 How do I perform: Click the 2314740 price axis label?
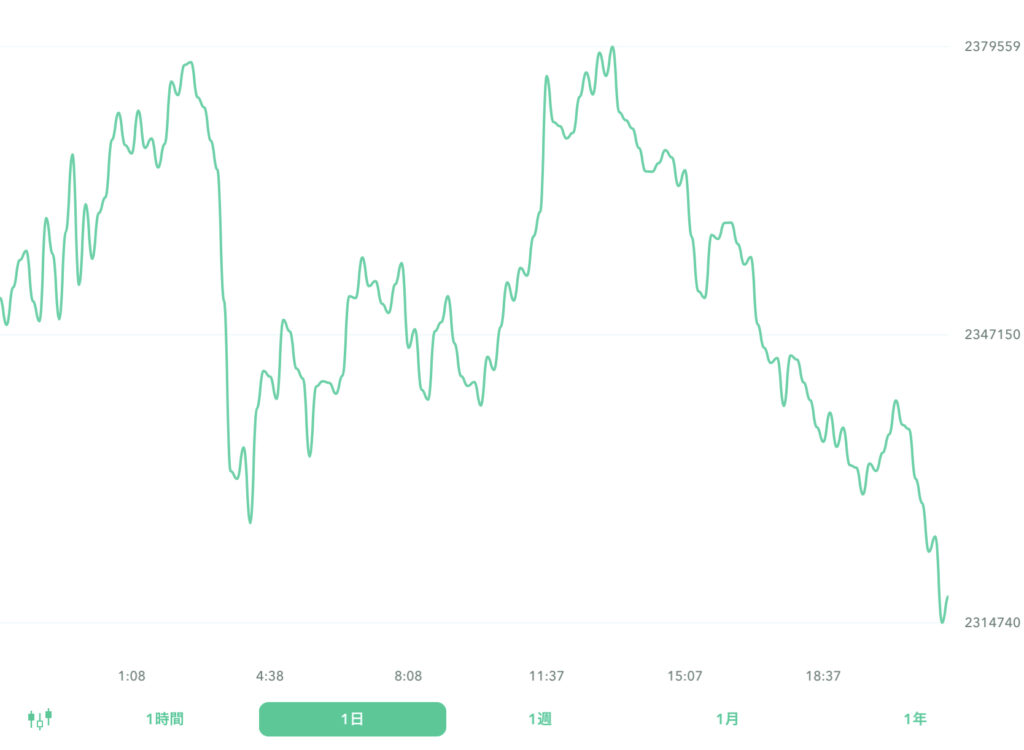click(992, 623)
